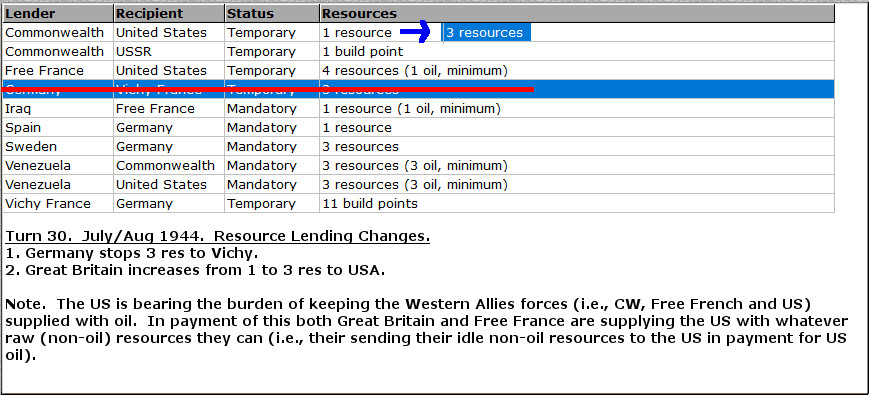The height and width of the screenshot is (395, 869).
Task: Click Mandatory status in Venezuela–Commonwealth row
Action: tap(272, 166)
